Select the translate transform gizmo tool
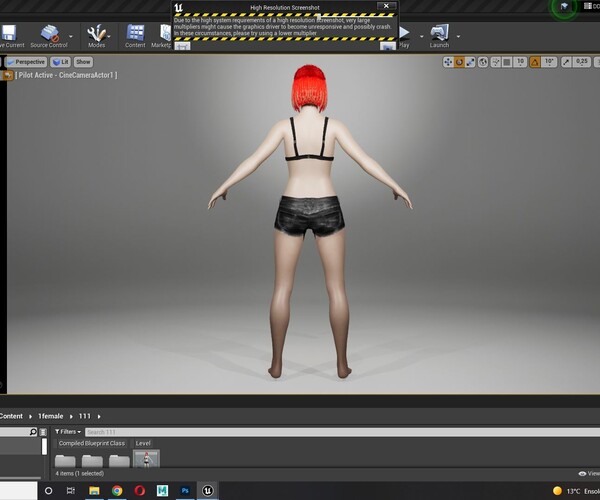This screenshot has height=500, width=600. (448, 62)
